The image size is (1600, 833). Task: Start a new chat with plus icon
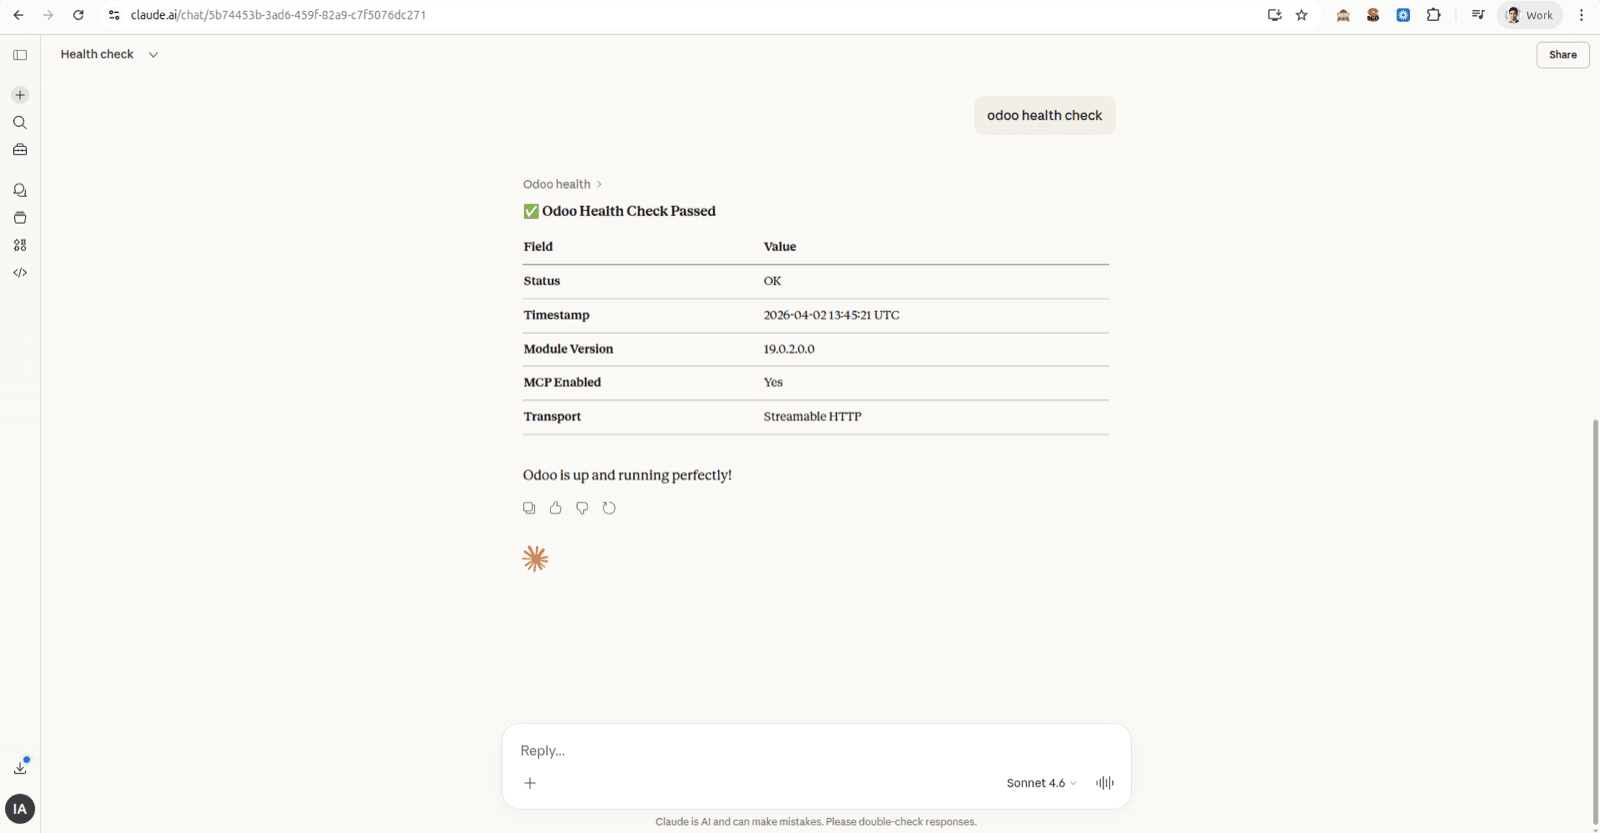pyautogui.click(x=20, y=95)
